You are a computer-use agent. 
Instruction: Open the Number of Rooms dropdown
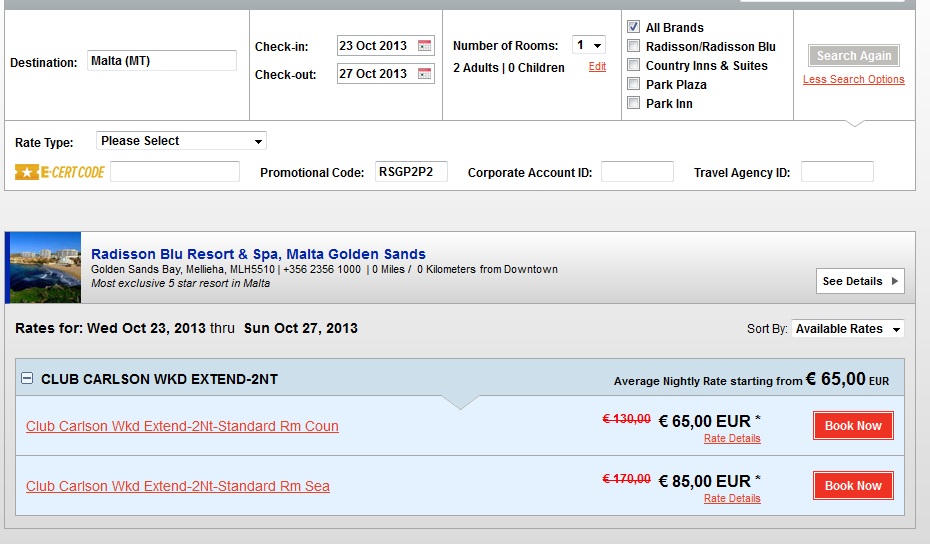click(588, 45)
